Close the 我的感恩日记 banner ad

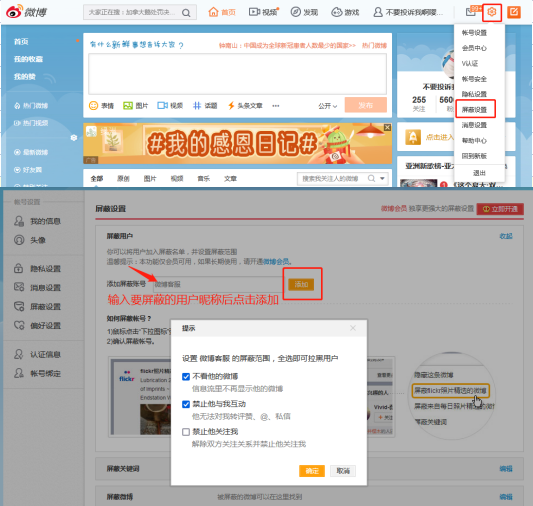(387, 127)
